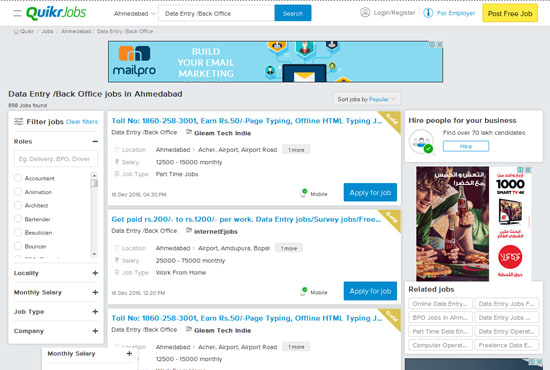This screenshot has width=550, height=370.
Task: Select the Animation role
Action: (x=18, y=192)
